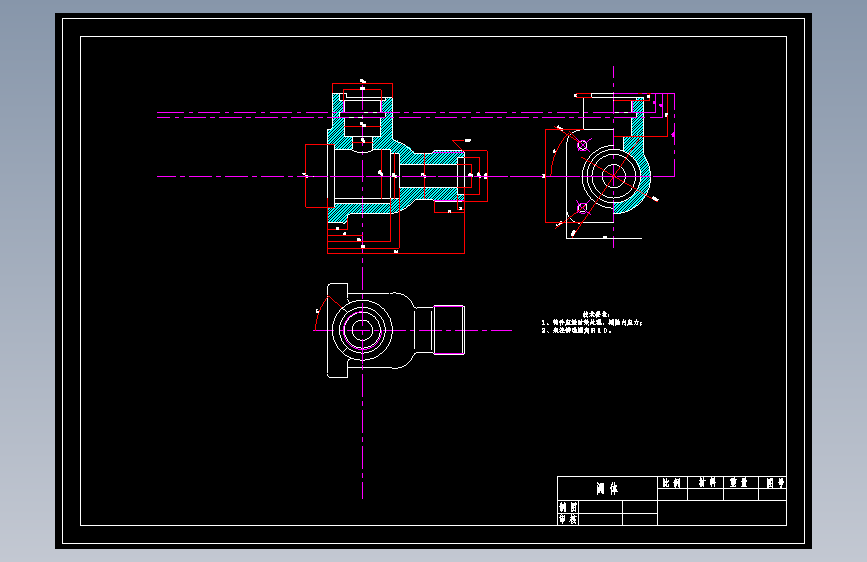This screenshot has height=562, width=867.
Task: Select the hatched sectional front view
Action: tap(395, 160)
